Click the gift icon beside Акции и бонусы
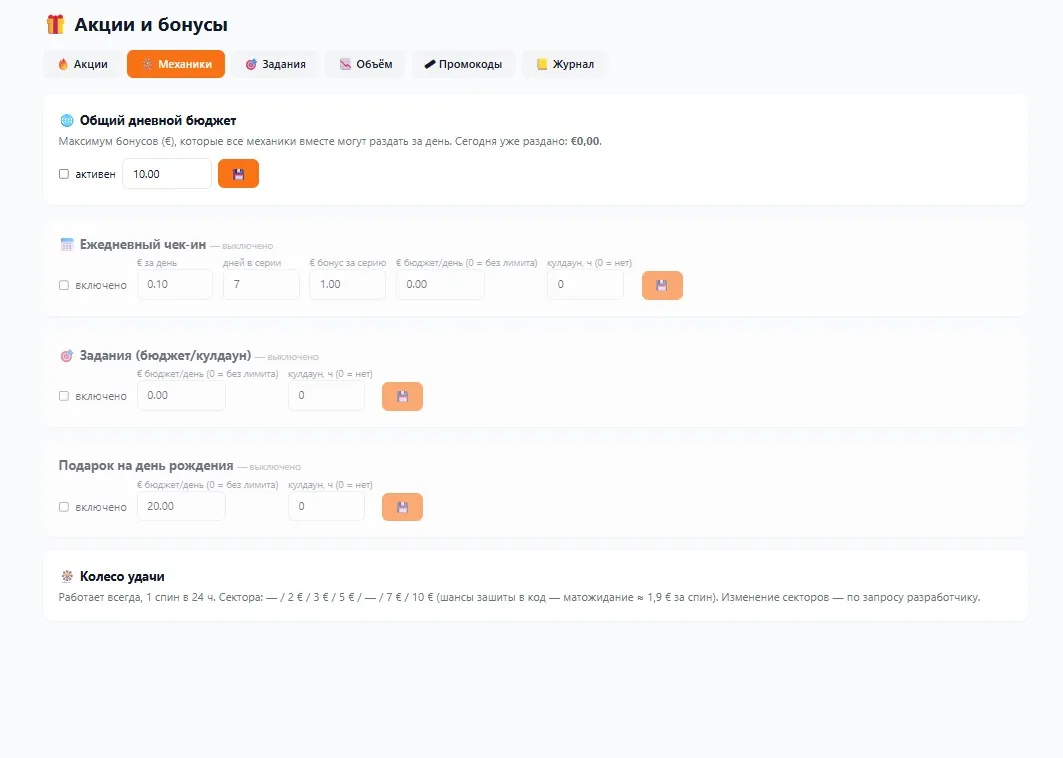The image size is (1063, 758). (56, 24)
